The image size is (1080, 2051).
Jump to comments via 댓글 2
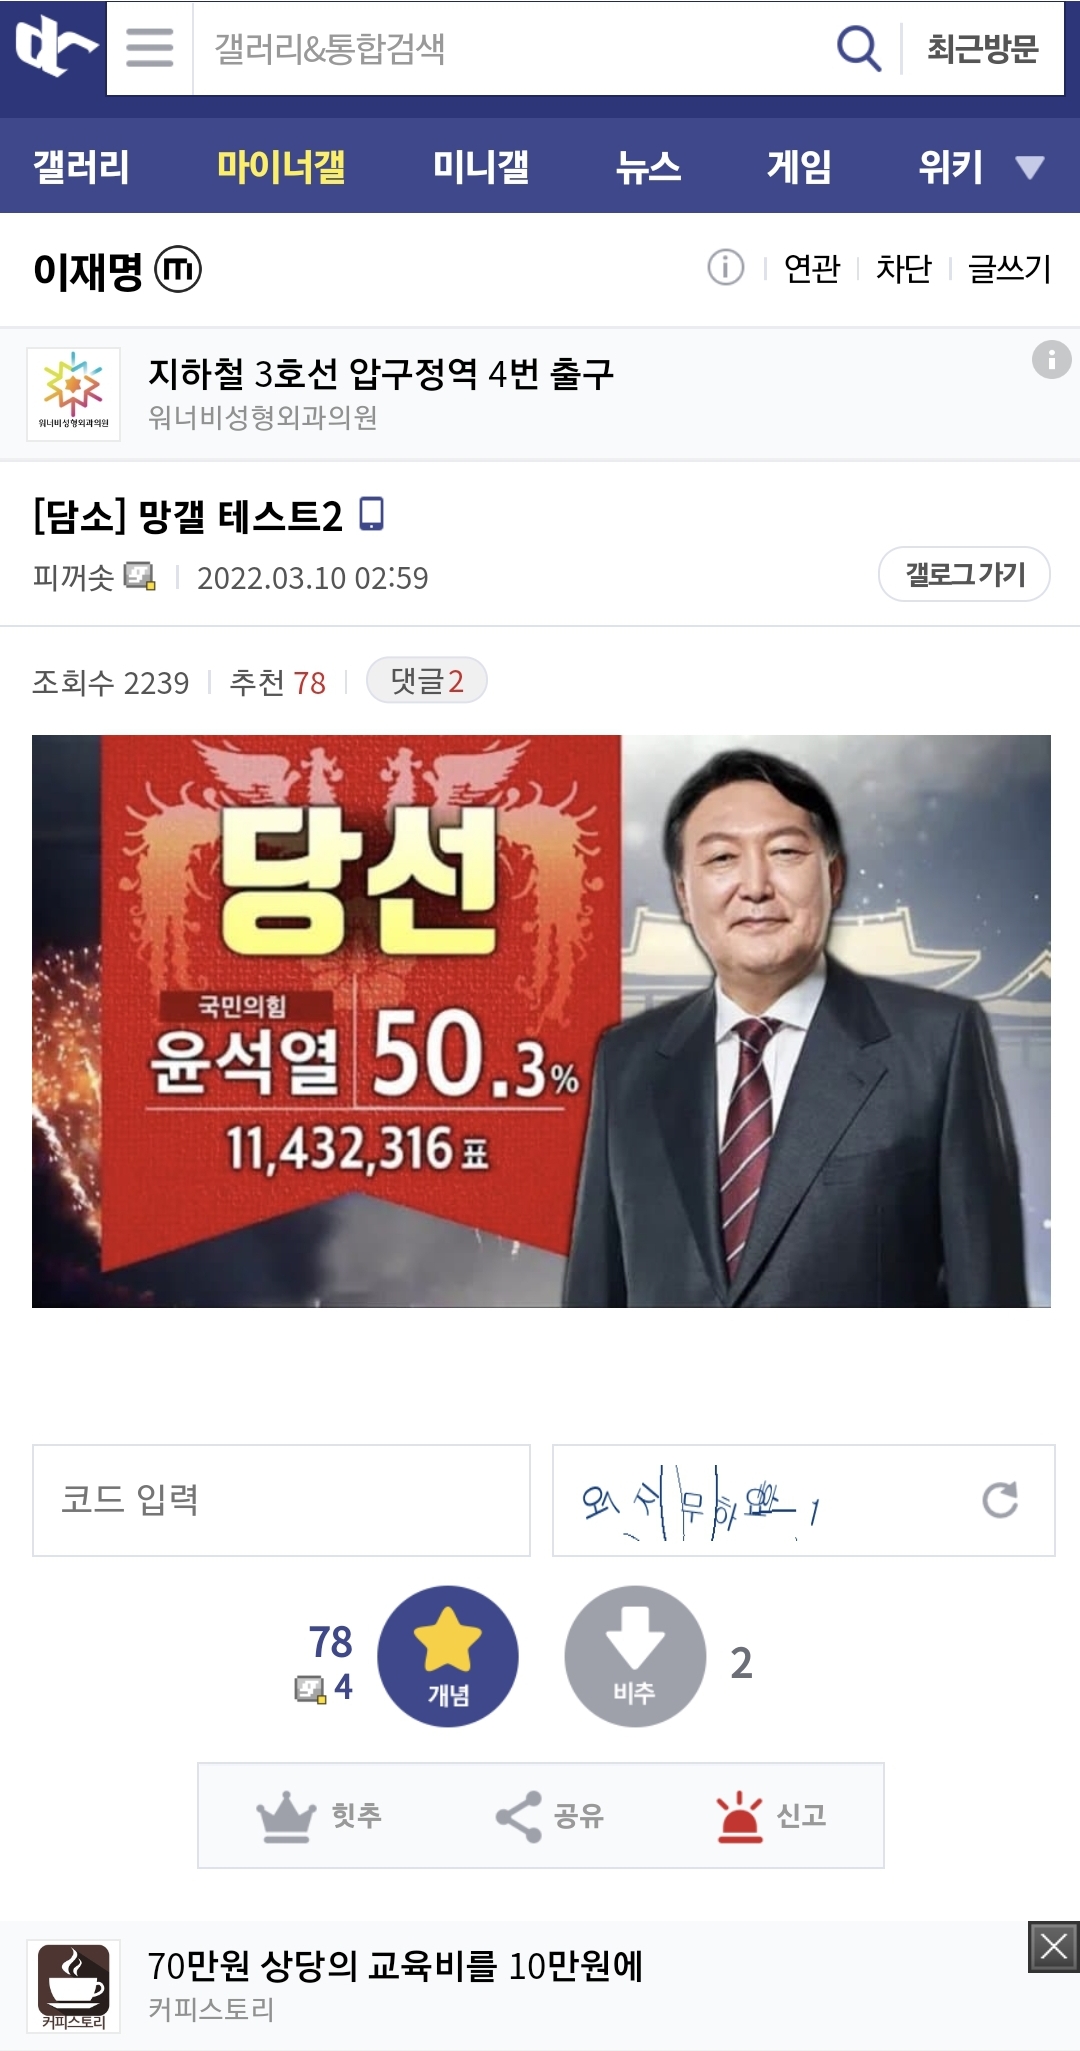point(427,681)
